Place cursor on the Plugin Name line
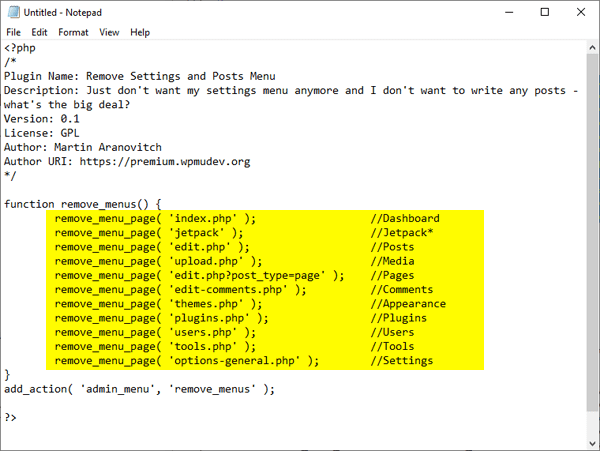 pyautogui.click(x=139, y=75)
